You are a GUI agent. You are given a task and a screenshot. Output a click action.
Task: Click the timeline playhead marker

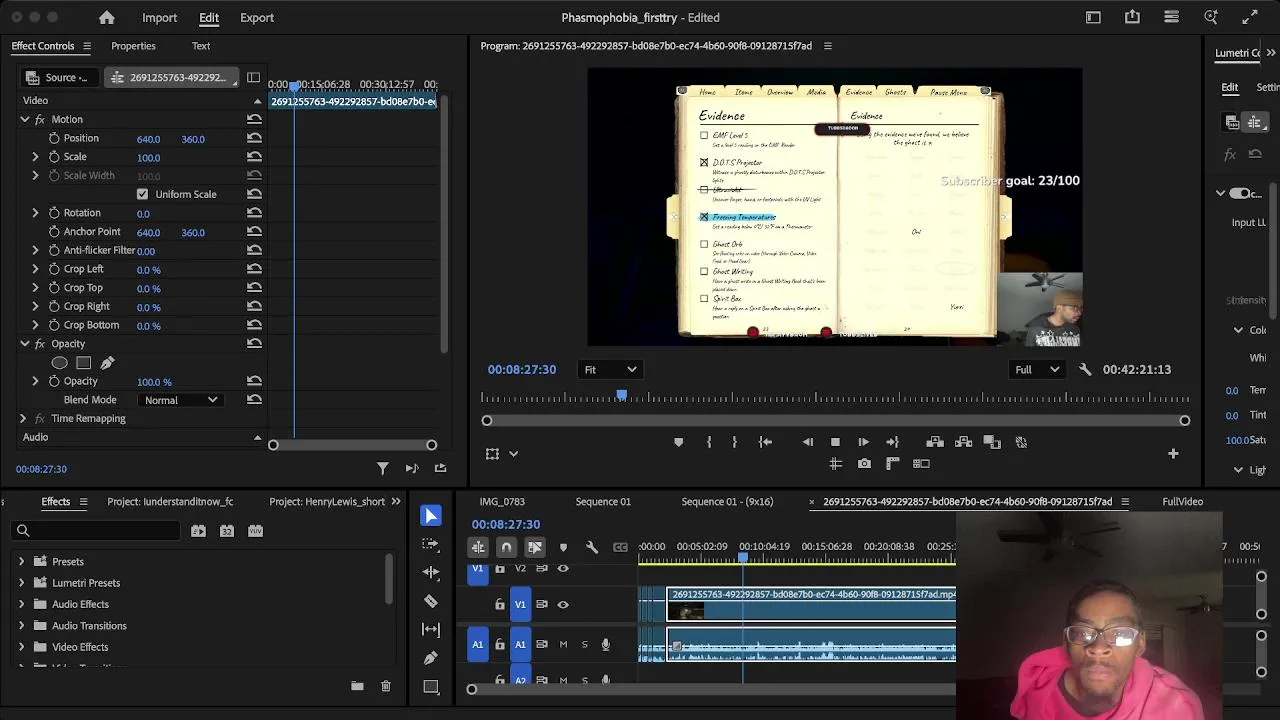point(743,557)
